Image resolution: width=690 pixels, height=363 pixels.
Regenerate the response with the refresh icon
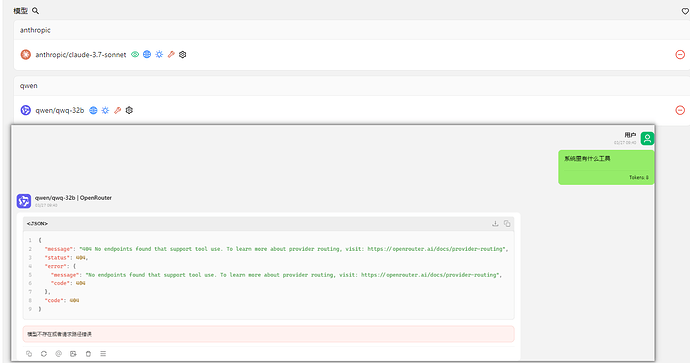tap(44, 354)
